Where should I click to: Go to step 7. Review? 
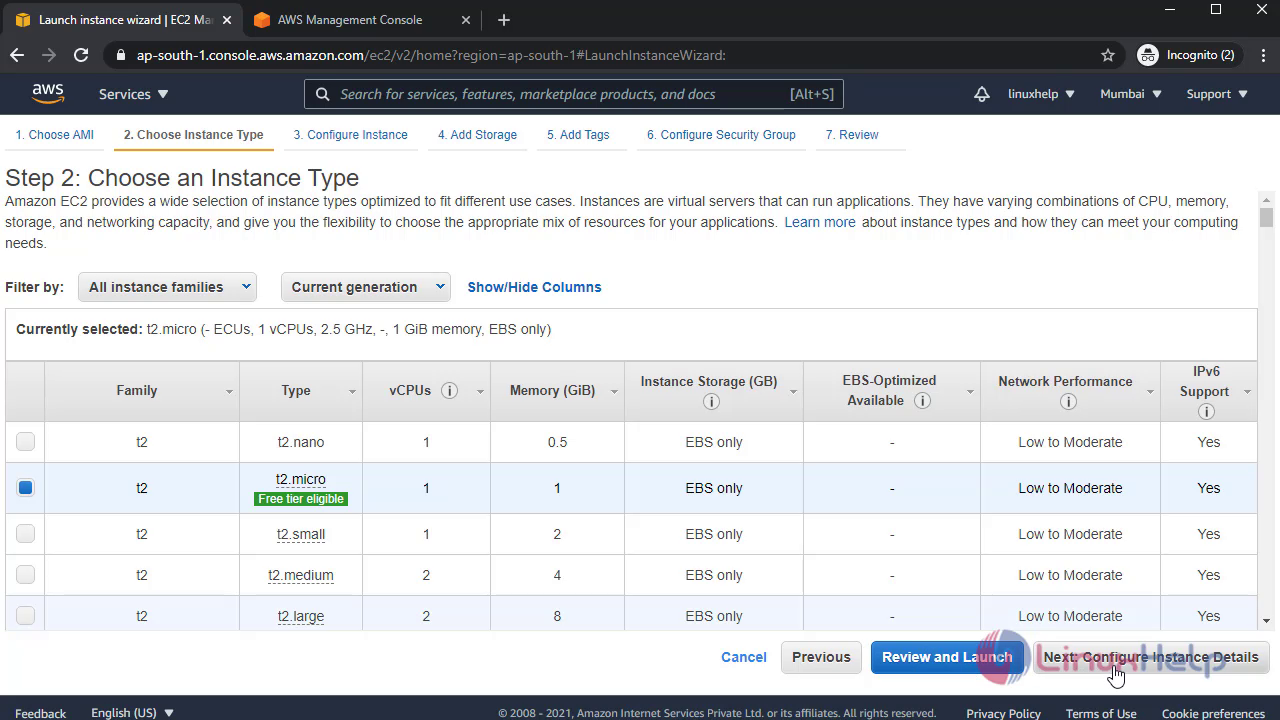pyautogui.click(x=852, y=135)
